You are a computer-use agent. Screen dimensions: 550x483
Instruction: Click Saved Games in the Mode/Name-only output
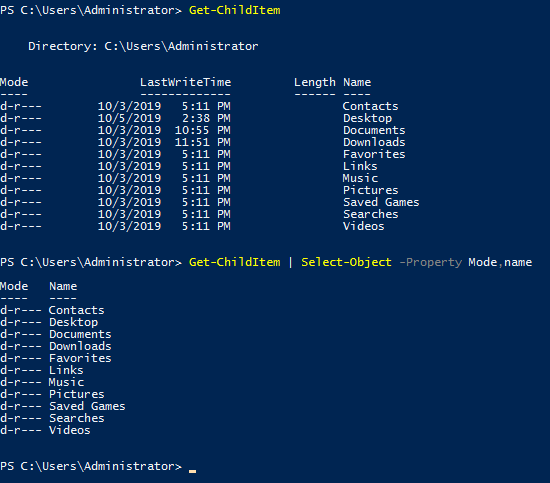[87, 406]
